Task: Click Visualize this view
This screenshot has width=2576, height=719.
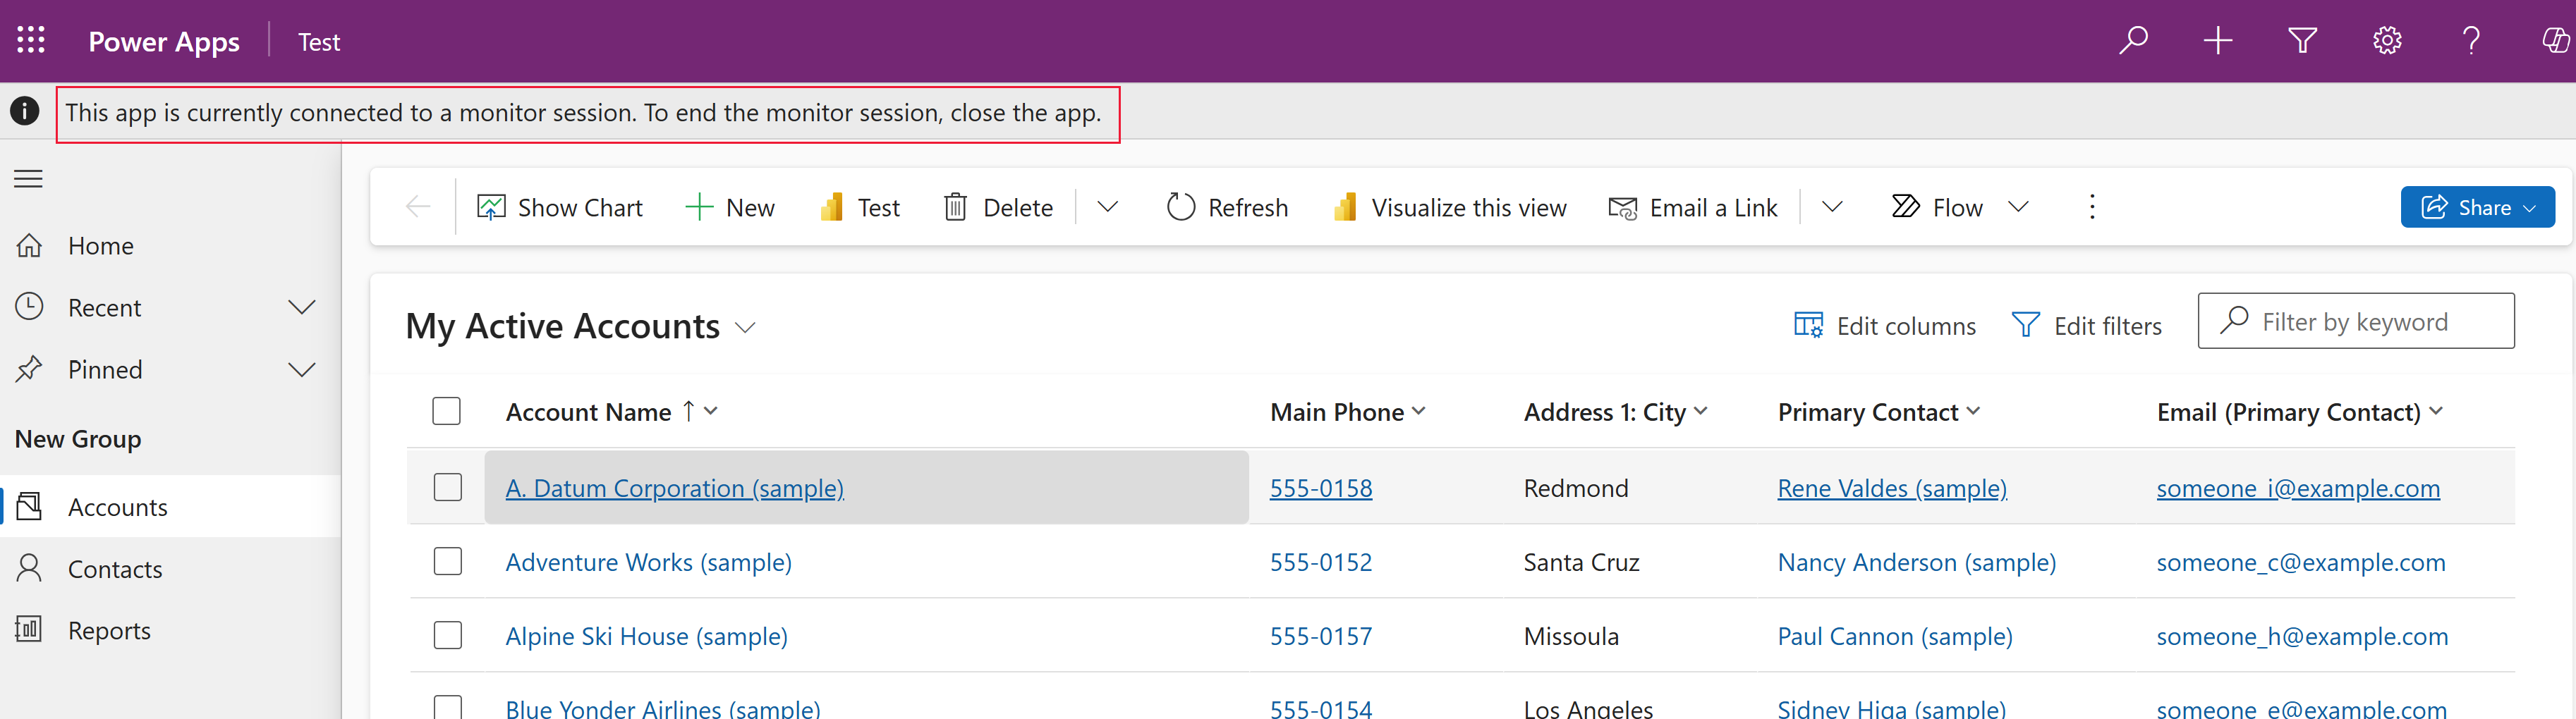Action: (x=1450, y=207)
